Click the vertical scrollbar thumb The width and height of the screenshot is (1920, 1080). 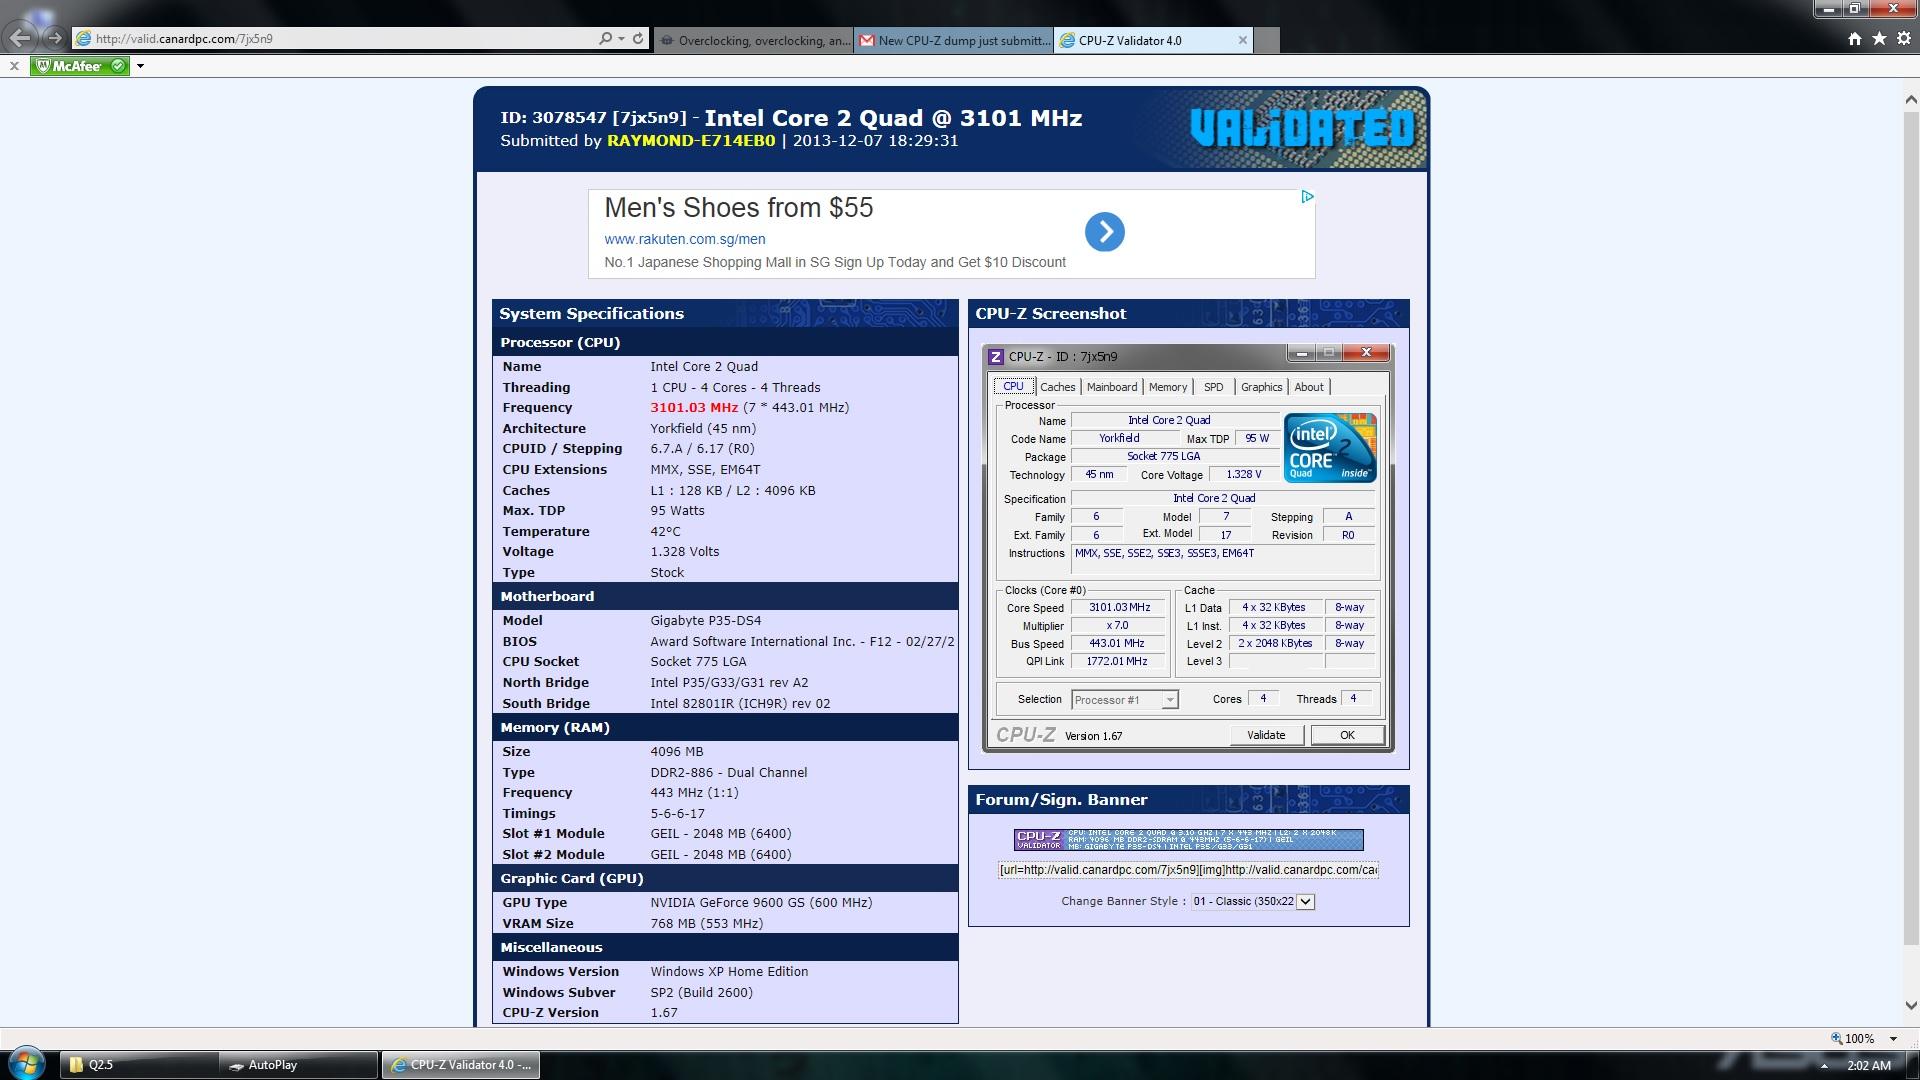1910,526
